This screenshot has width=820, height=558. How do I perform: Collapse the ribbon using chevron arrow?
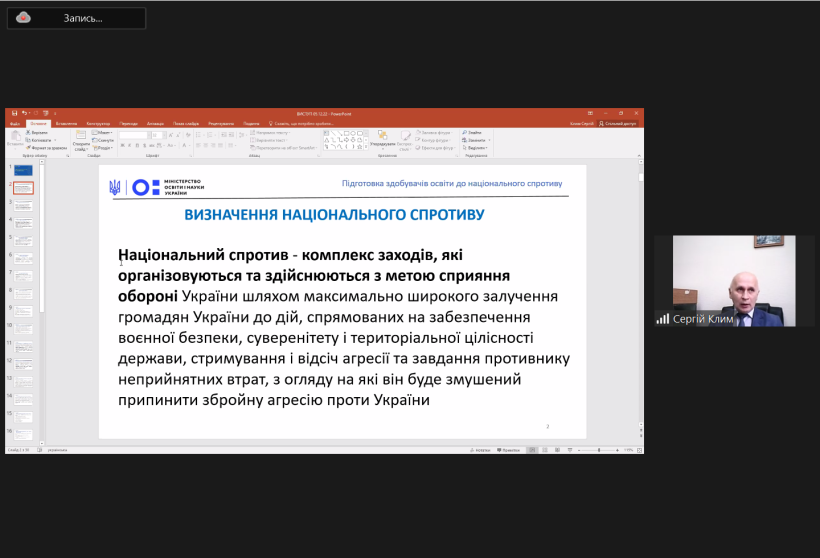pos(639,155)
